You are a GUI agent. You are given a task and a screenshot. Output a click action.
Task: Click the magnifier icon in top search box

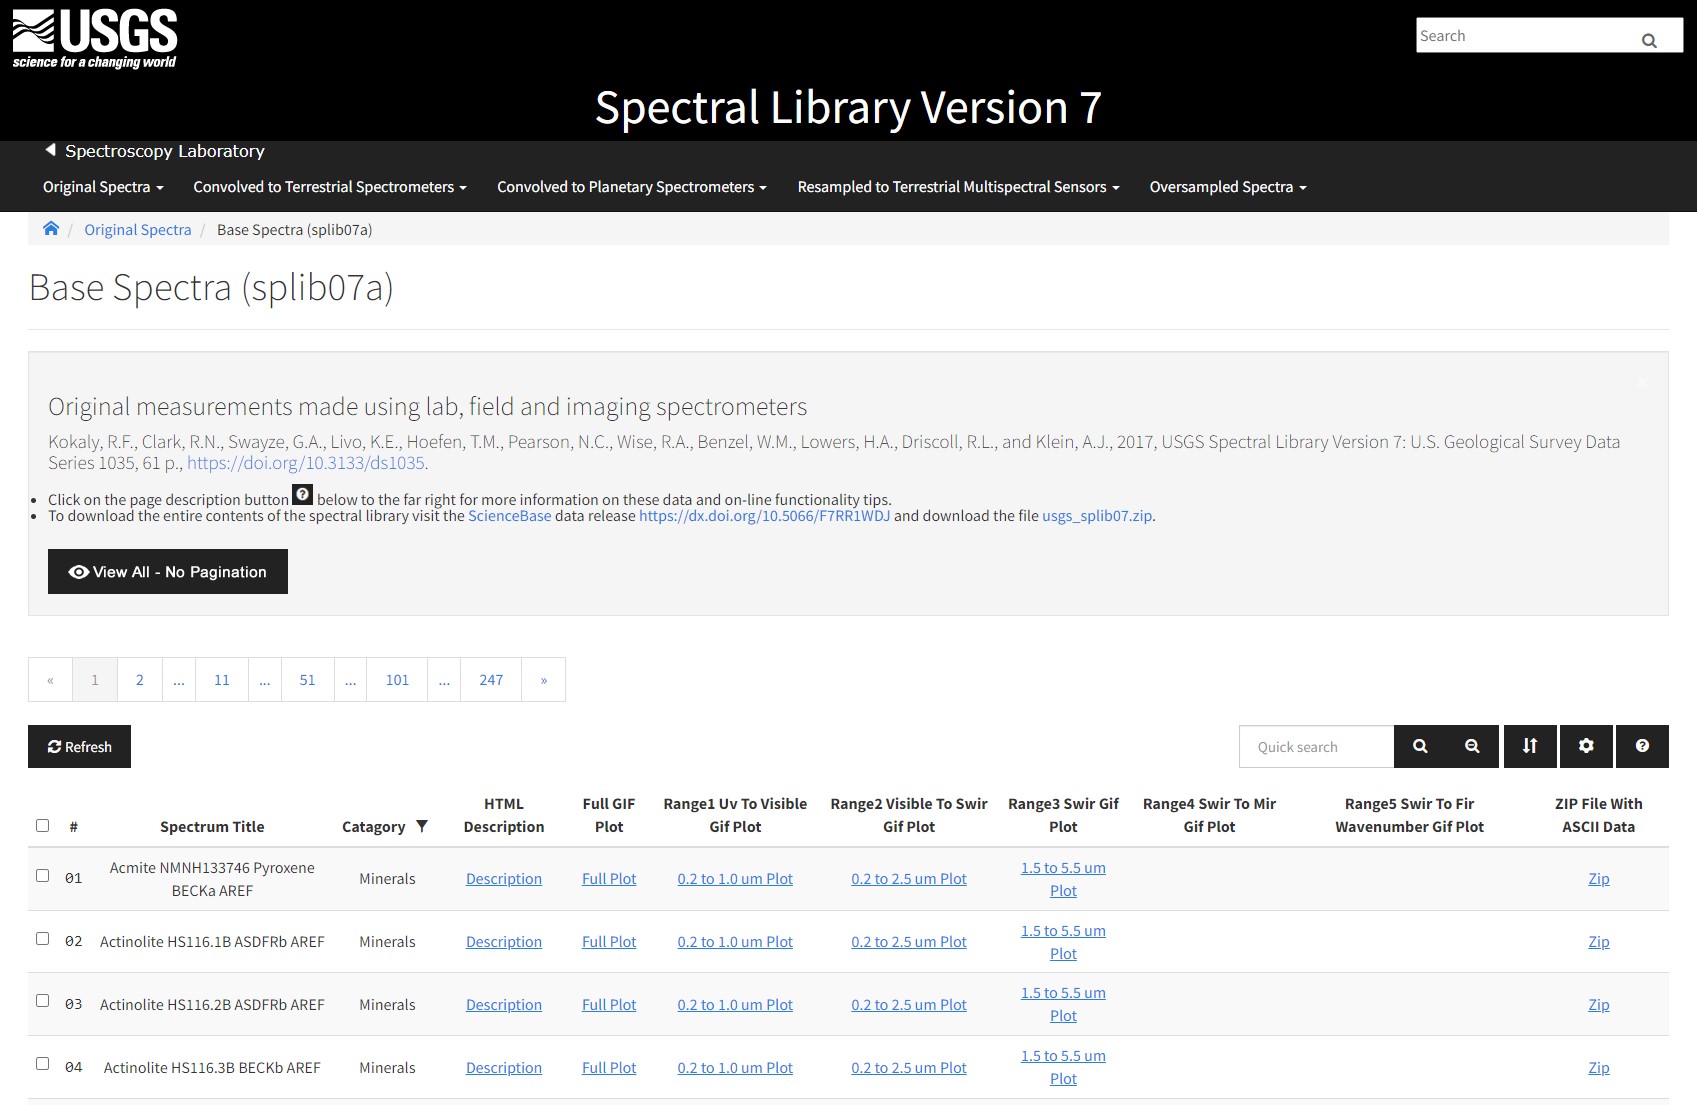[x=1648, y=40]
